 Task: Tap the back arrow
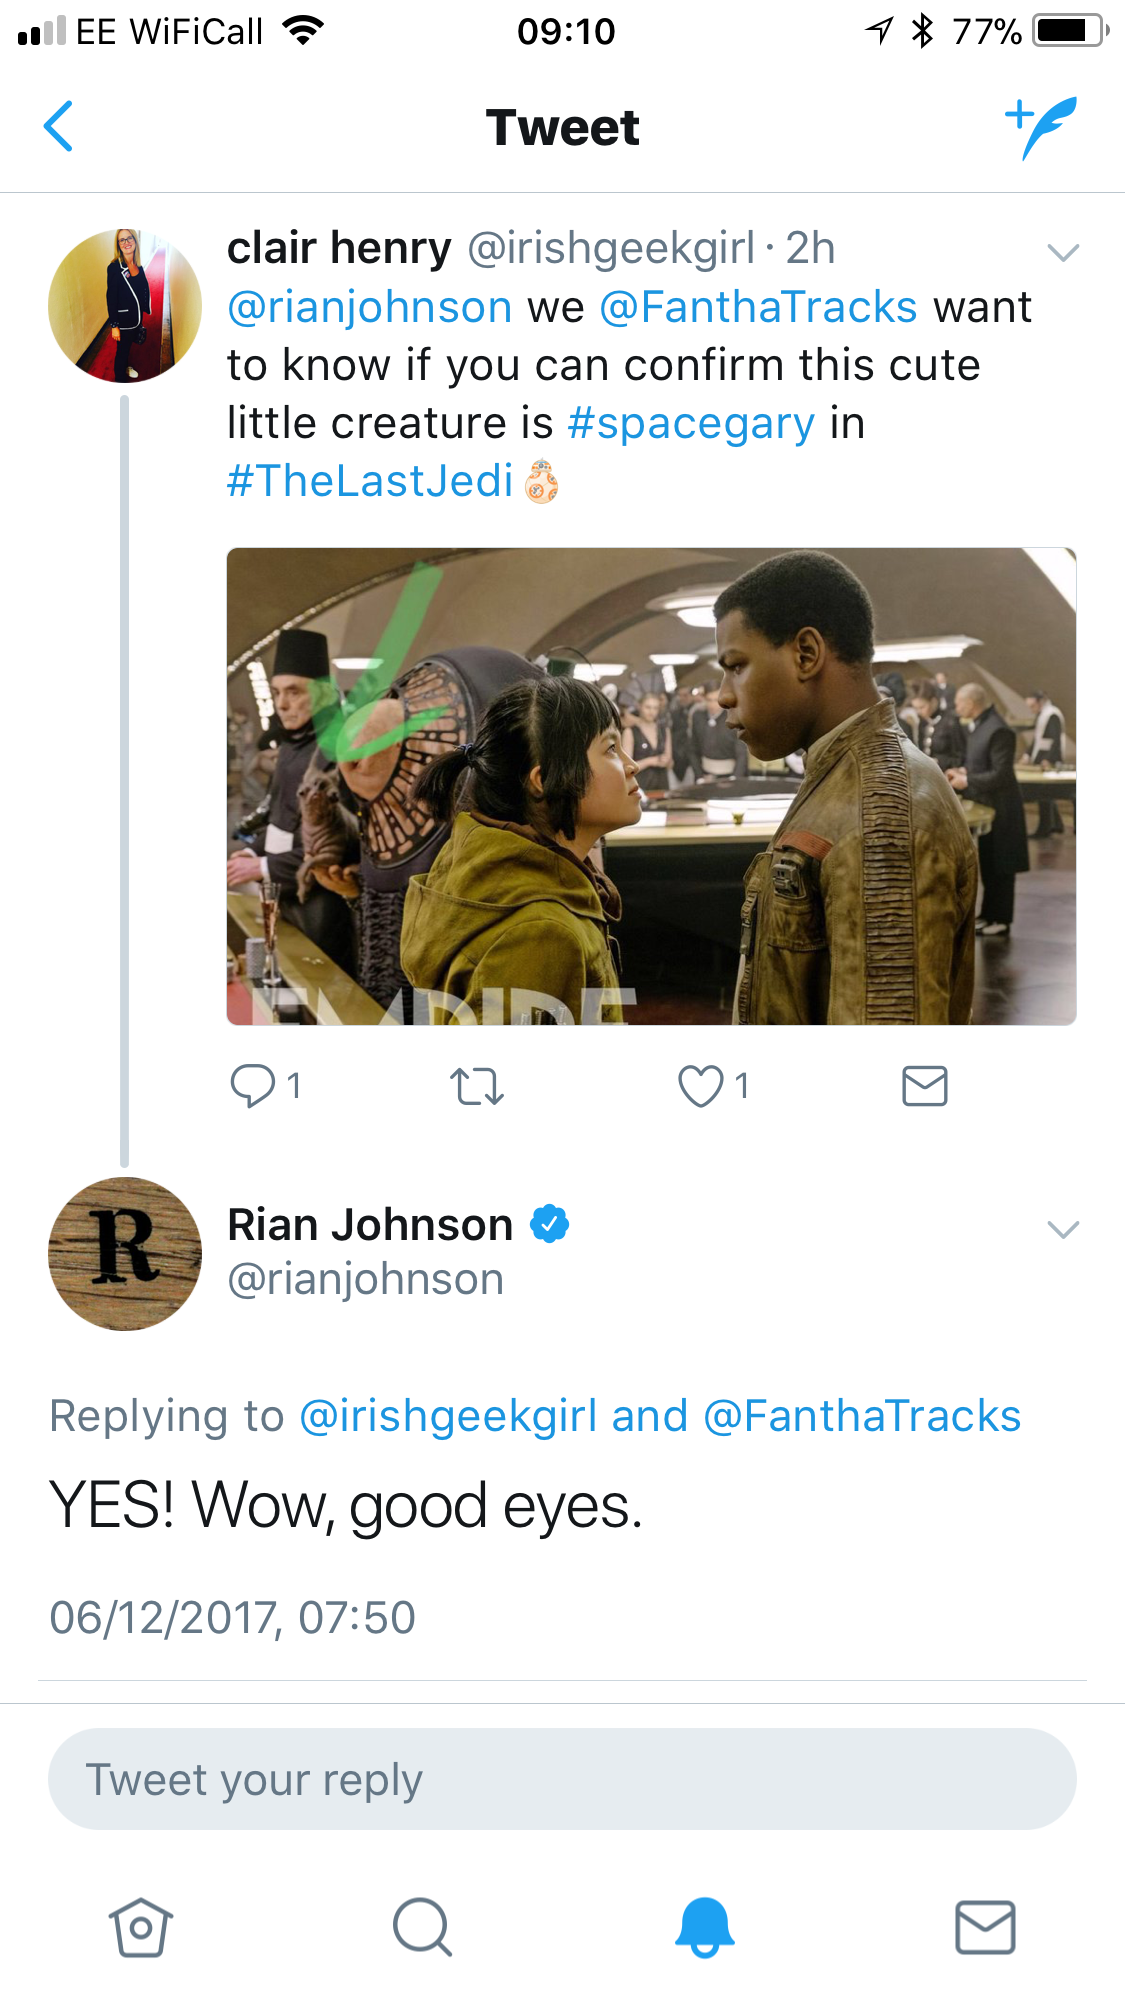click(x=59, y=127)
